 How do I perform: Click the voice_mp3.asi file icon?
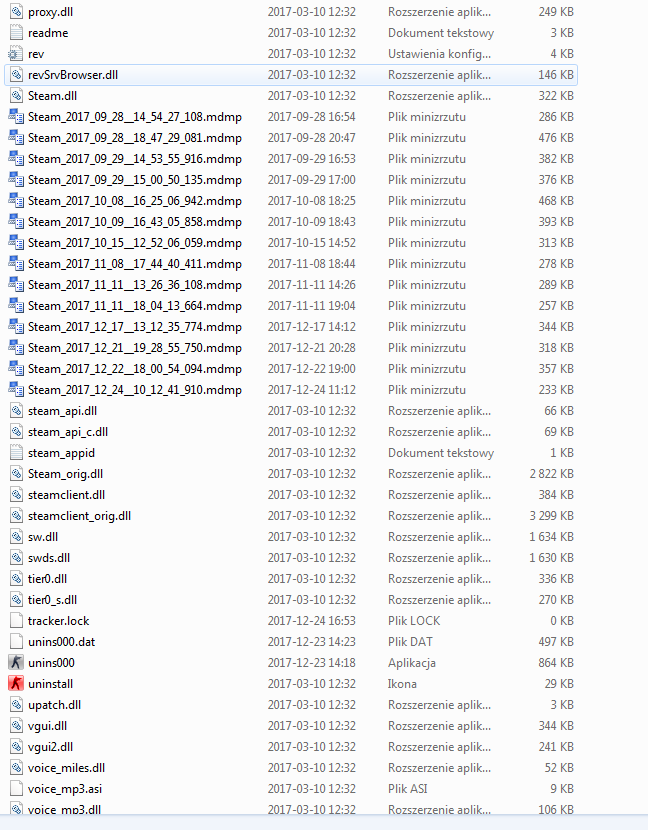coord(16,789)
